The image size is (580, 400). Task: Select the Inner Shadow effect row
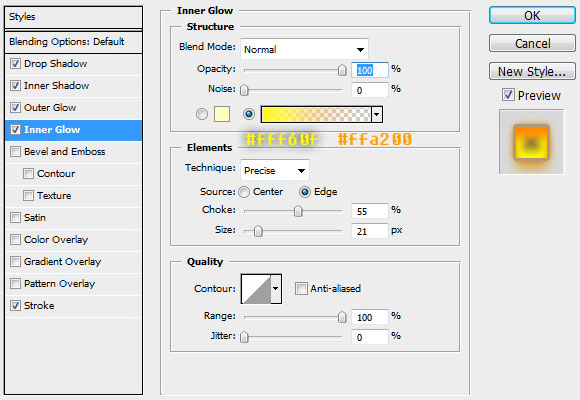point(73,85)
